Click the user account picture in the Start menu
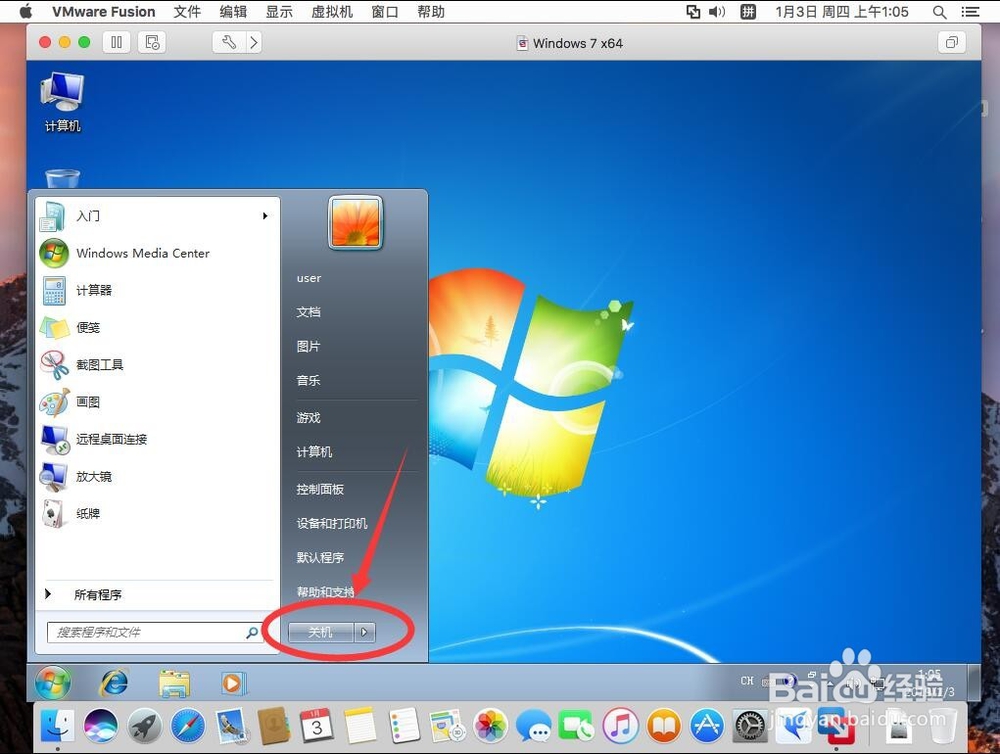The image size is (1000, 754). [x=355, y=223]
